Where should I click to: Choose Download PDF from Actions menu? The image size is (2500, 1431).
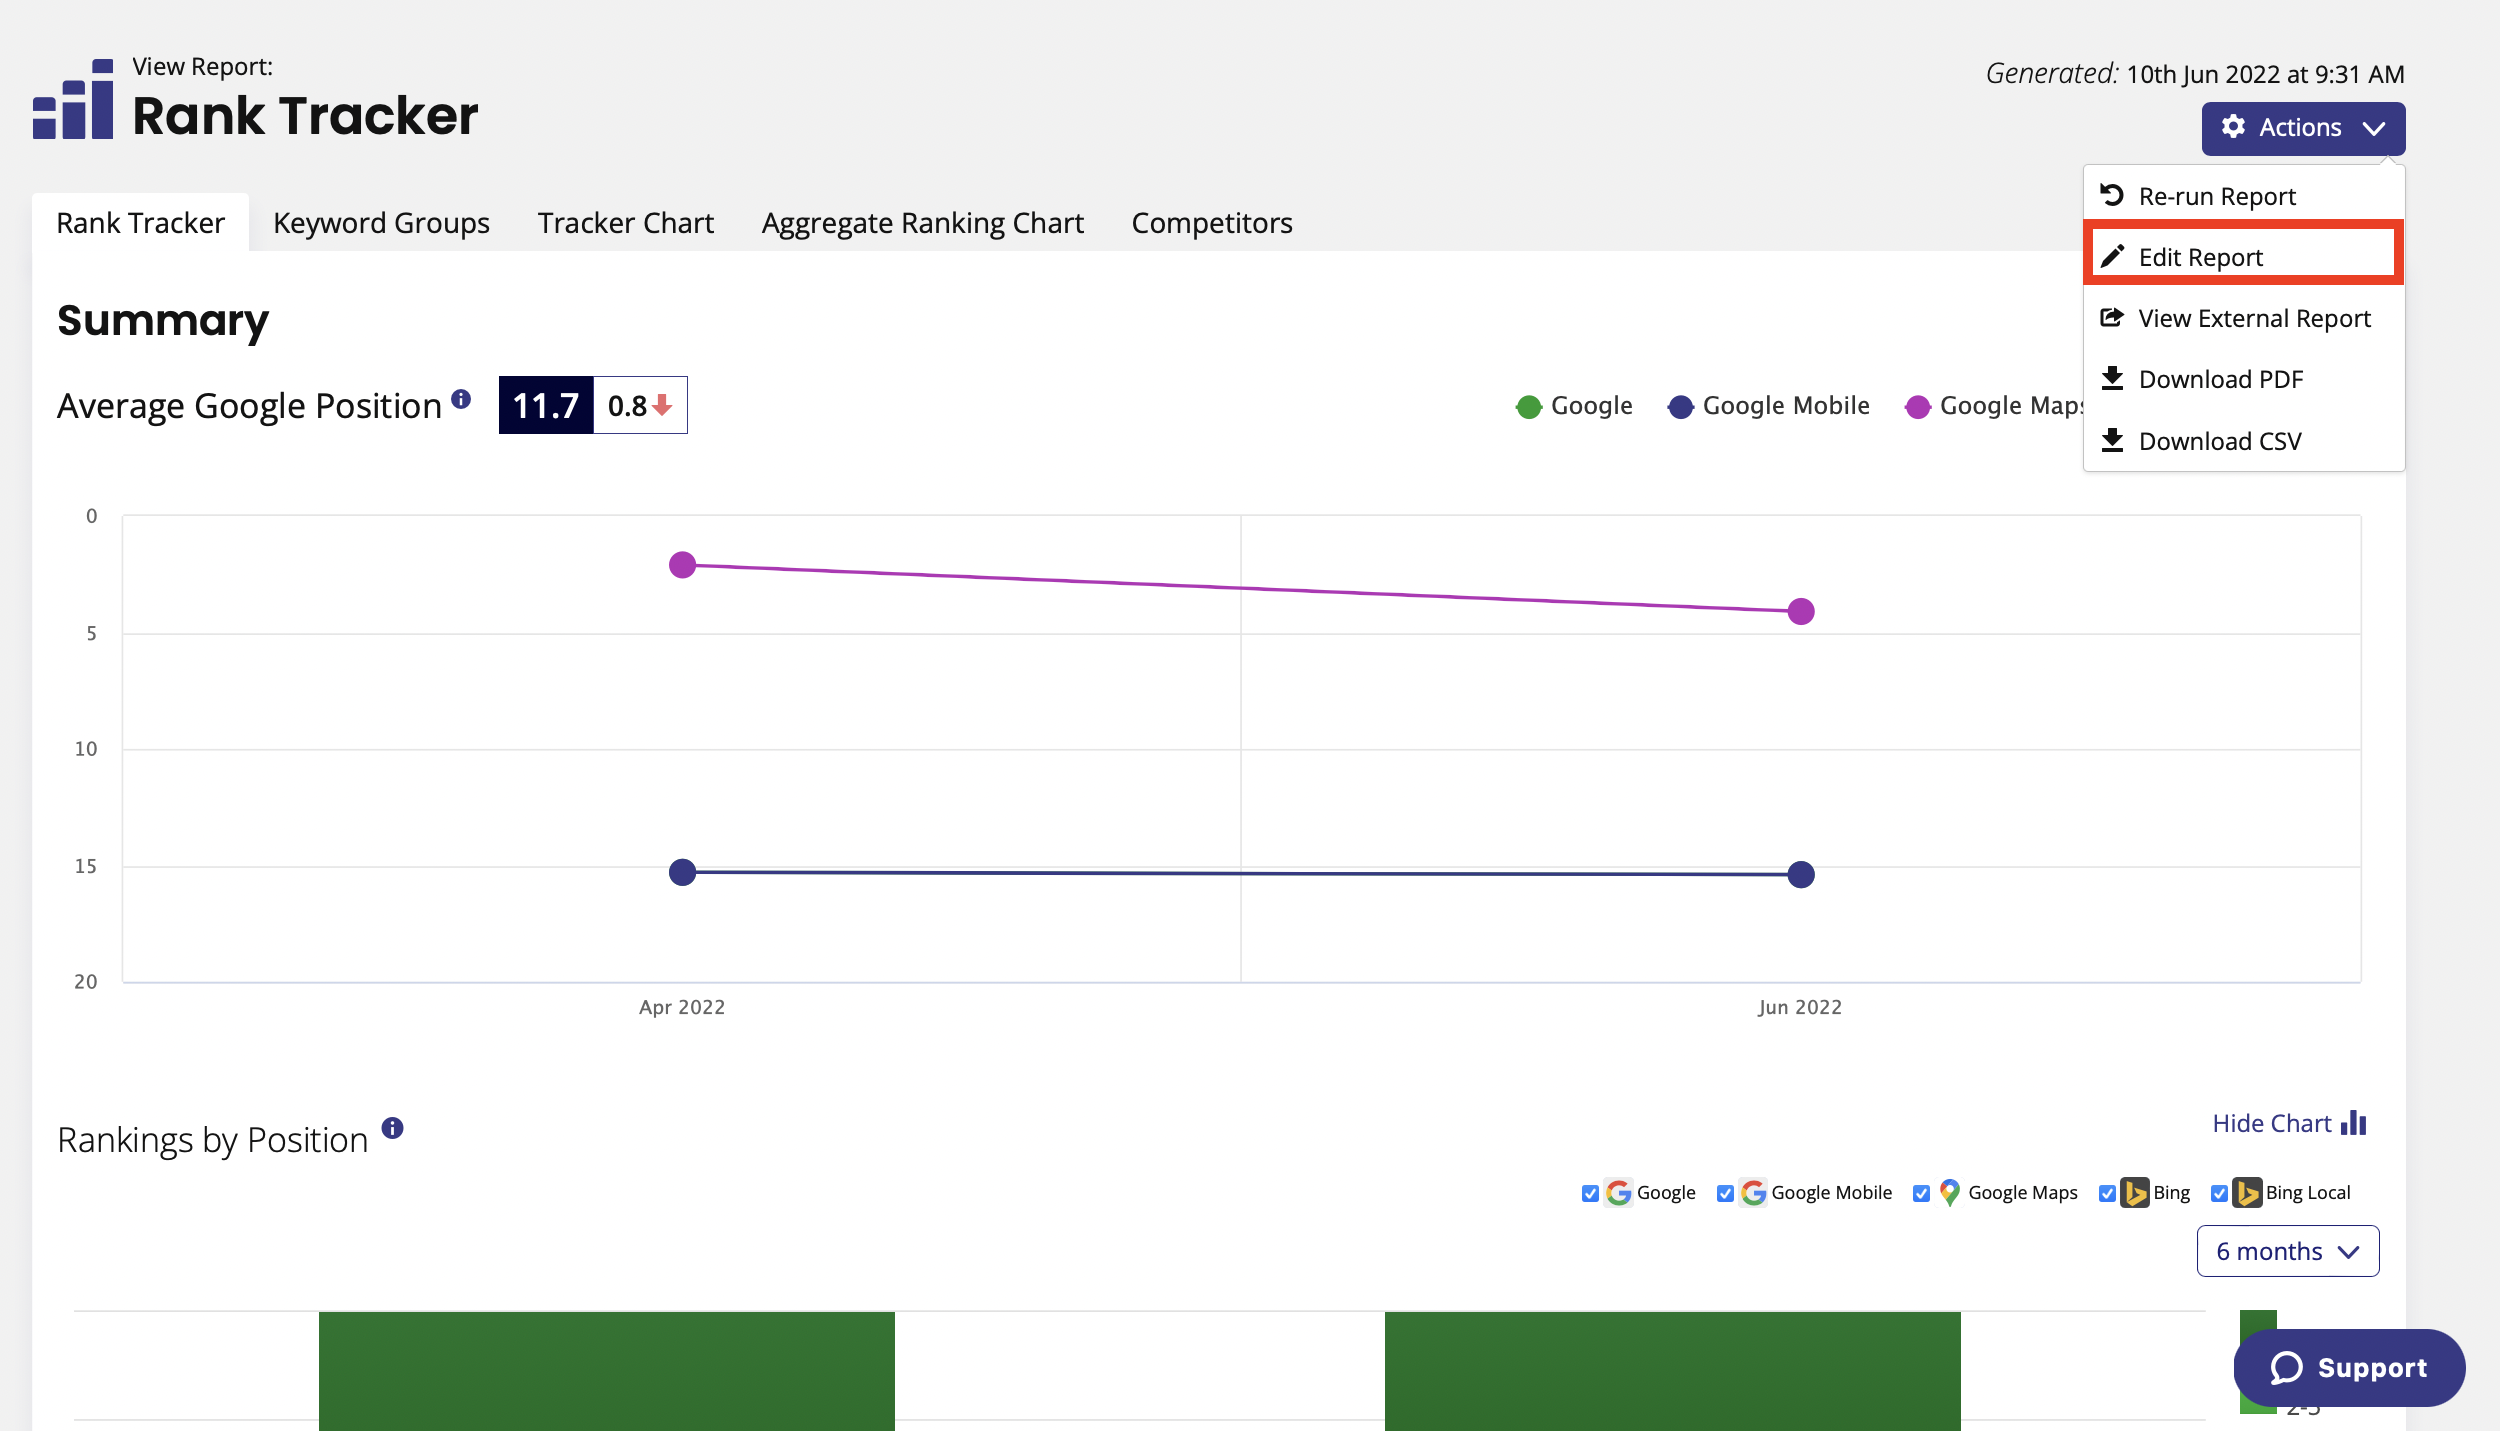point(2244,379)
